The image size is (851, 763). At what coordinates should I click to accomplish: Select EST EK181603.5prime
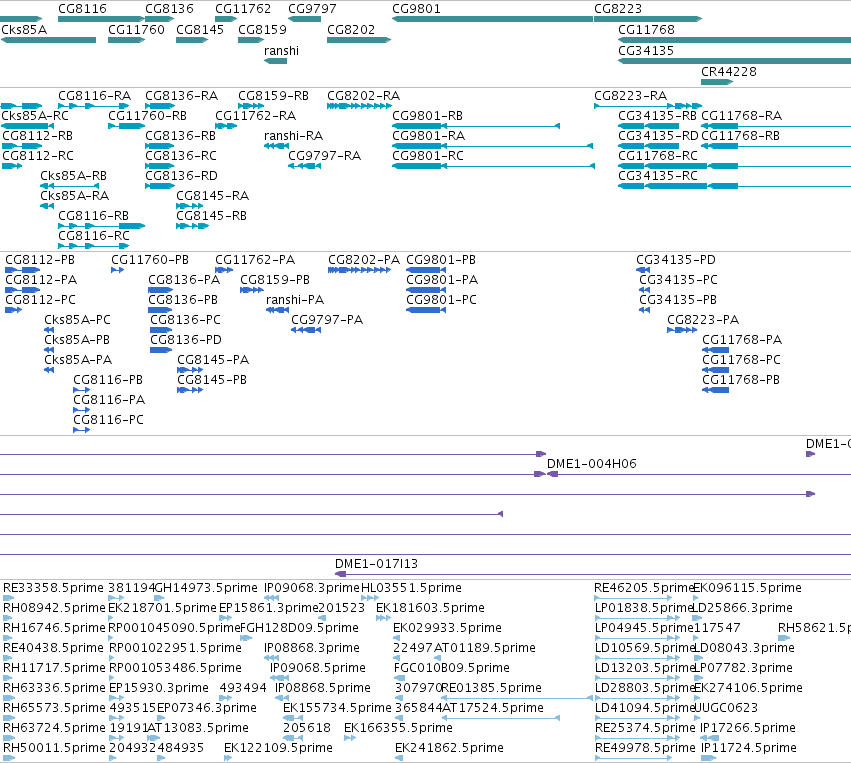pyautogui.click(x=430, y=608)
